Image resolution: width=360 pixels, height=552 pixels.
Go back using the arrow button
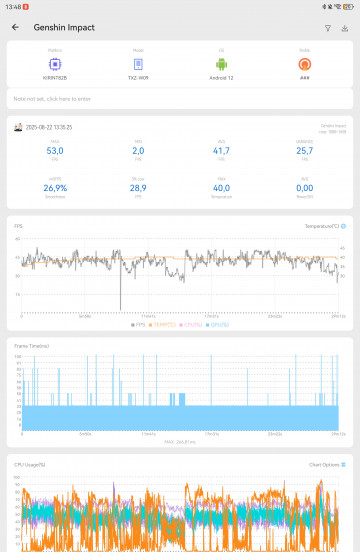pos(15,27)
